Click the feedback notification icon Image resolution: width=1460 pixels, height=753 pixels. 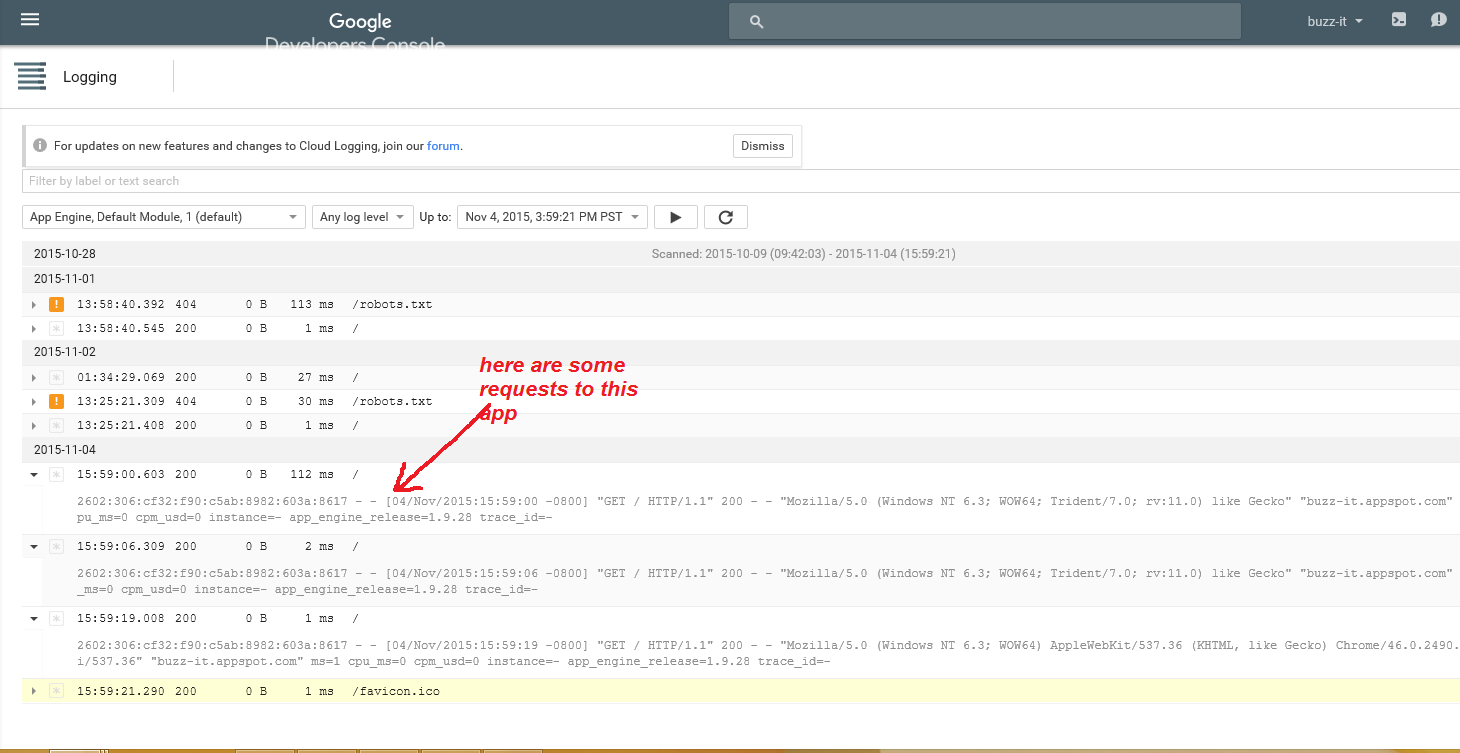[1438, 20]
